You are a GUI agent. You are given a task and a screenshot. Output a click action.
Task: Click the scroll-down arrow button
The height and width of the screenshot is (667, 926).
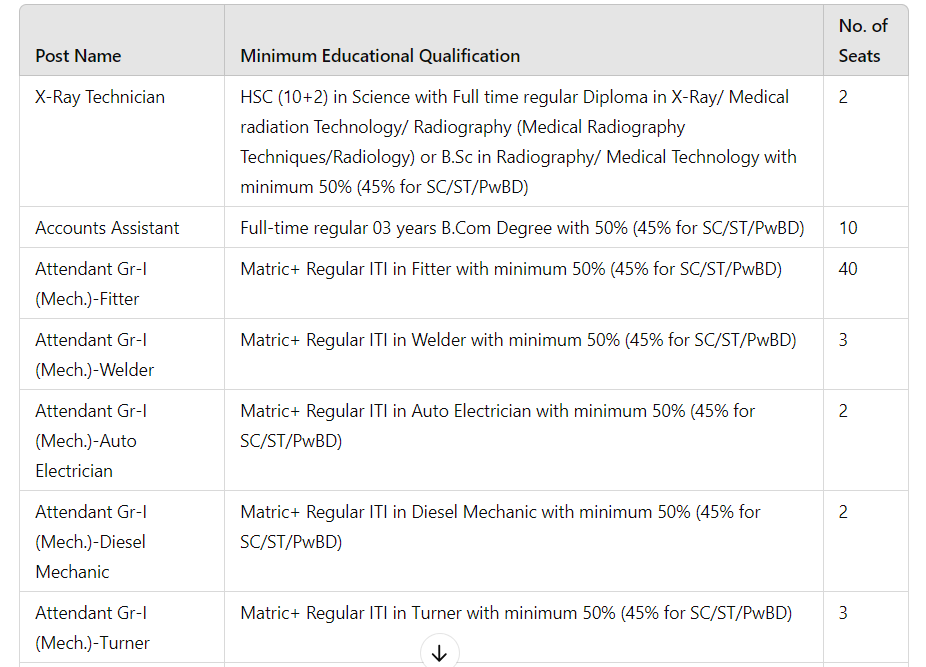tap(439, 652)
